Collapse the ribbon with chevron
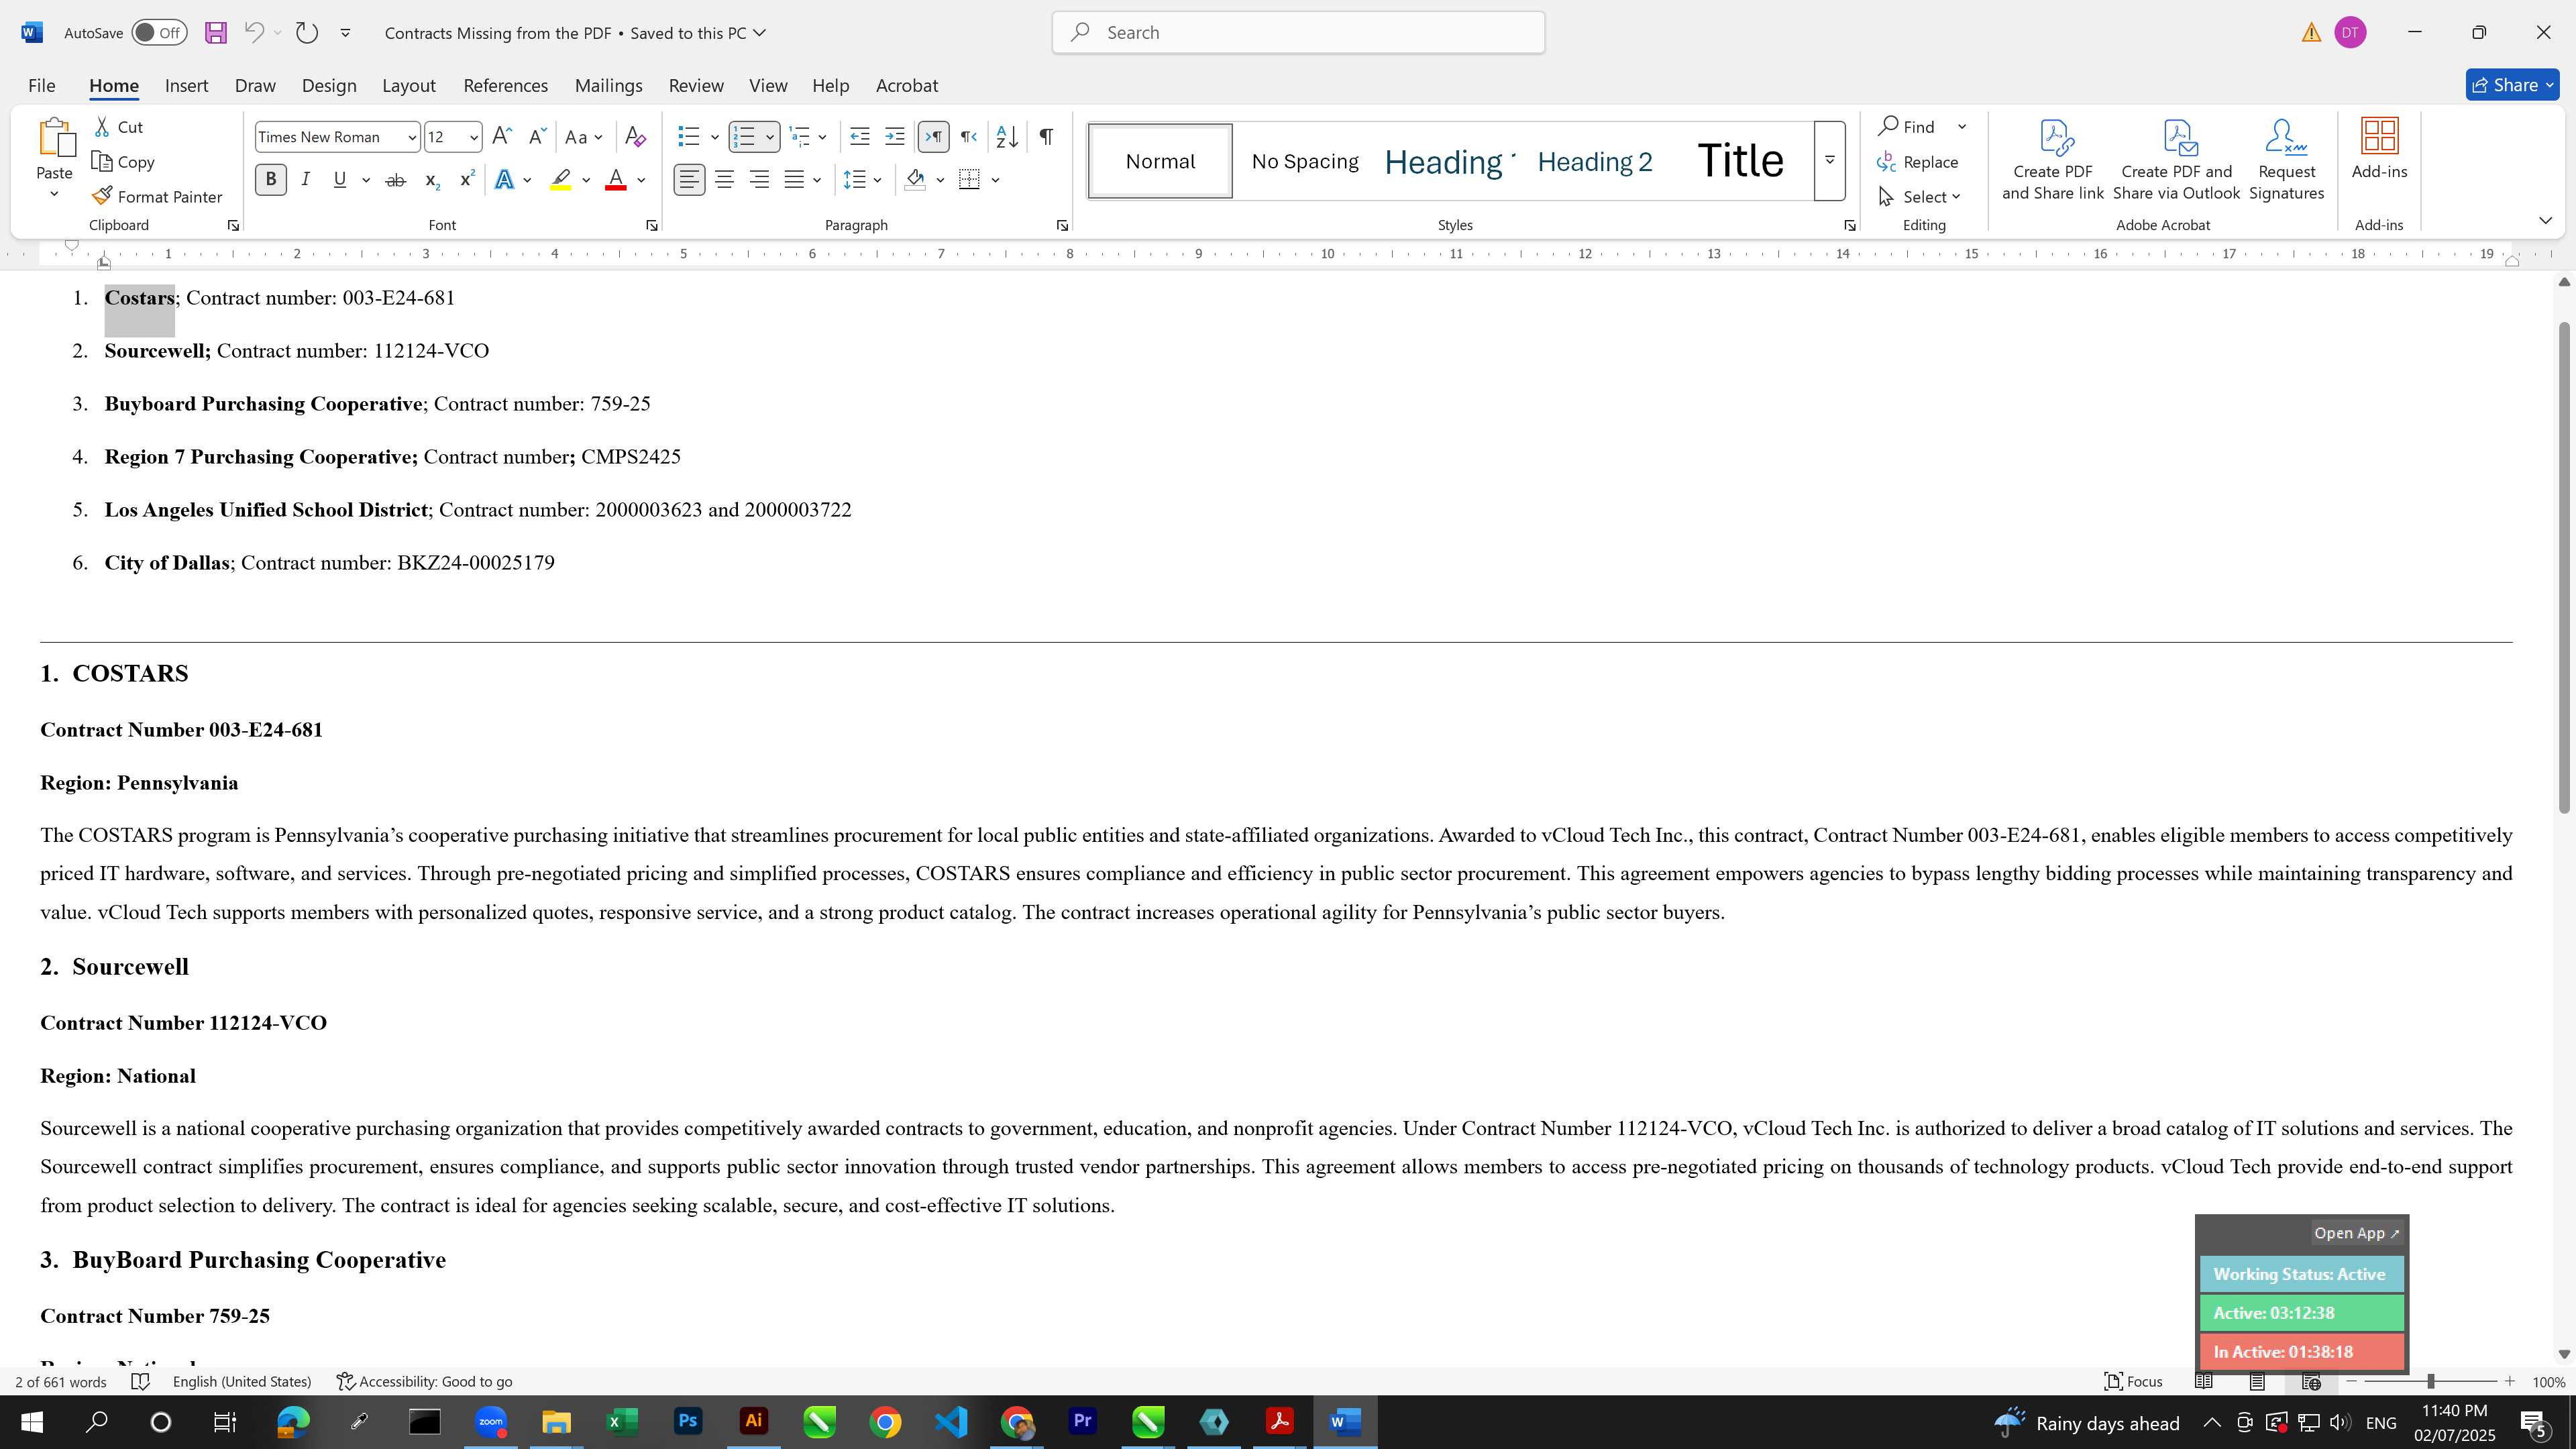Image resolution: width=2576 pixels, height=1449 pixels. click(2545, 221)
